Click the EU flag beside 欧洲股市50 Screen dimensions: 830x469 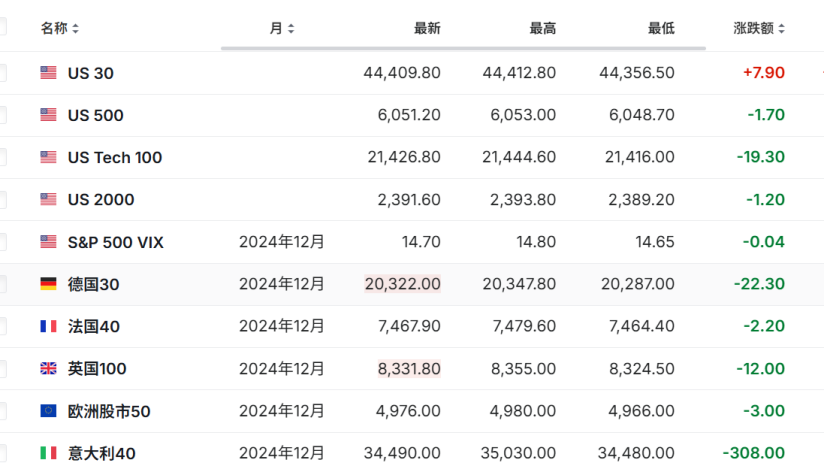click(x=48, y=411)
